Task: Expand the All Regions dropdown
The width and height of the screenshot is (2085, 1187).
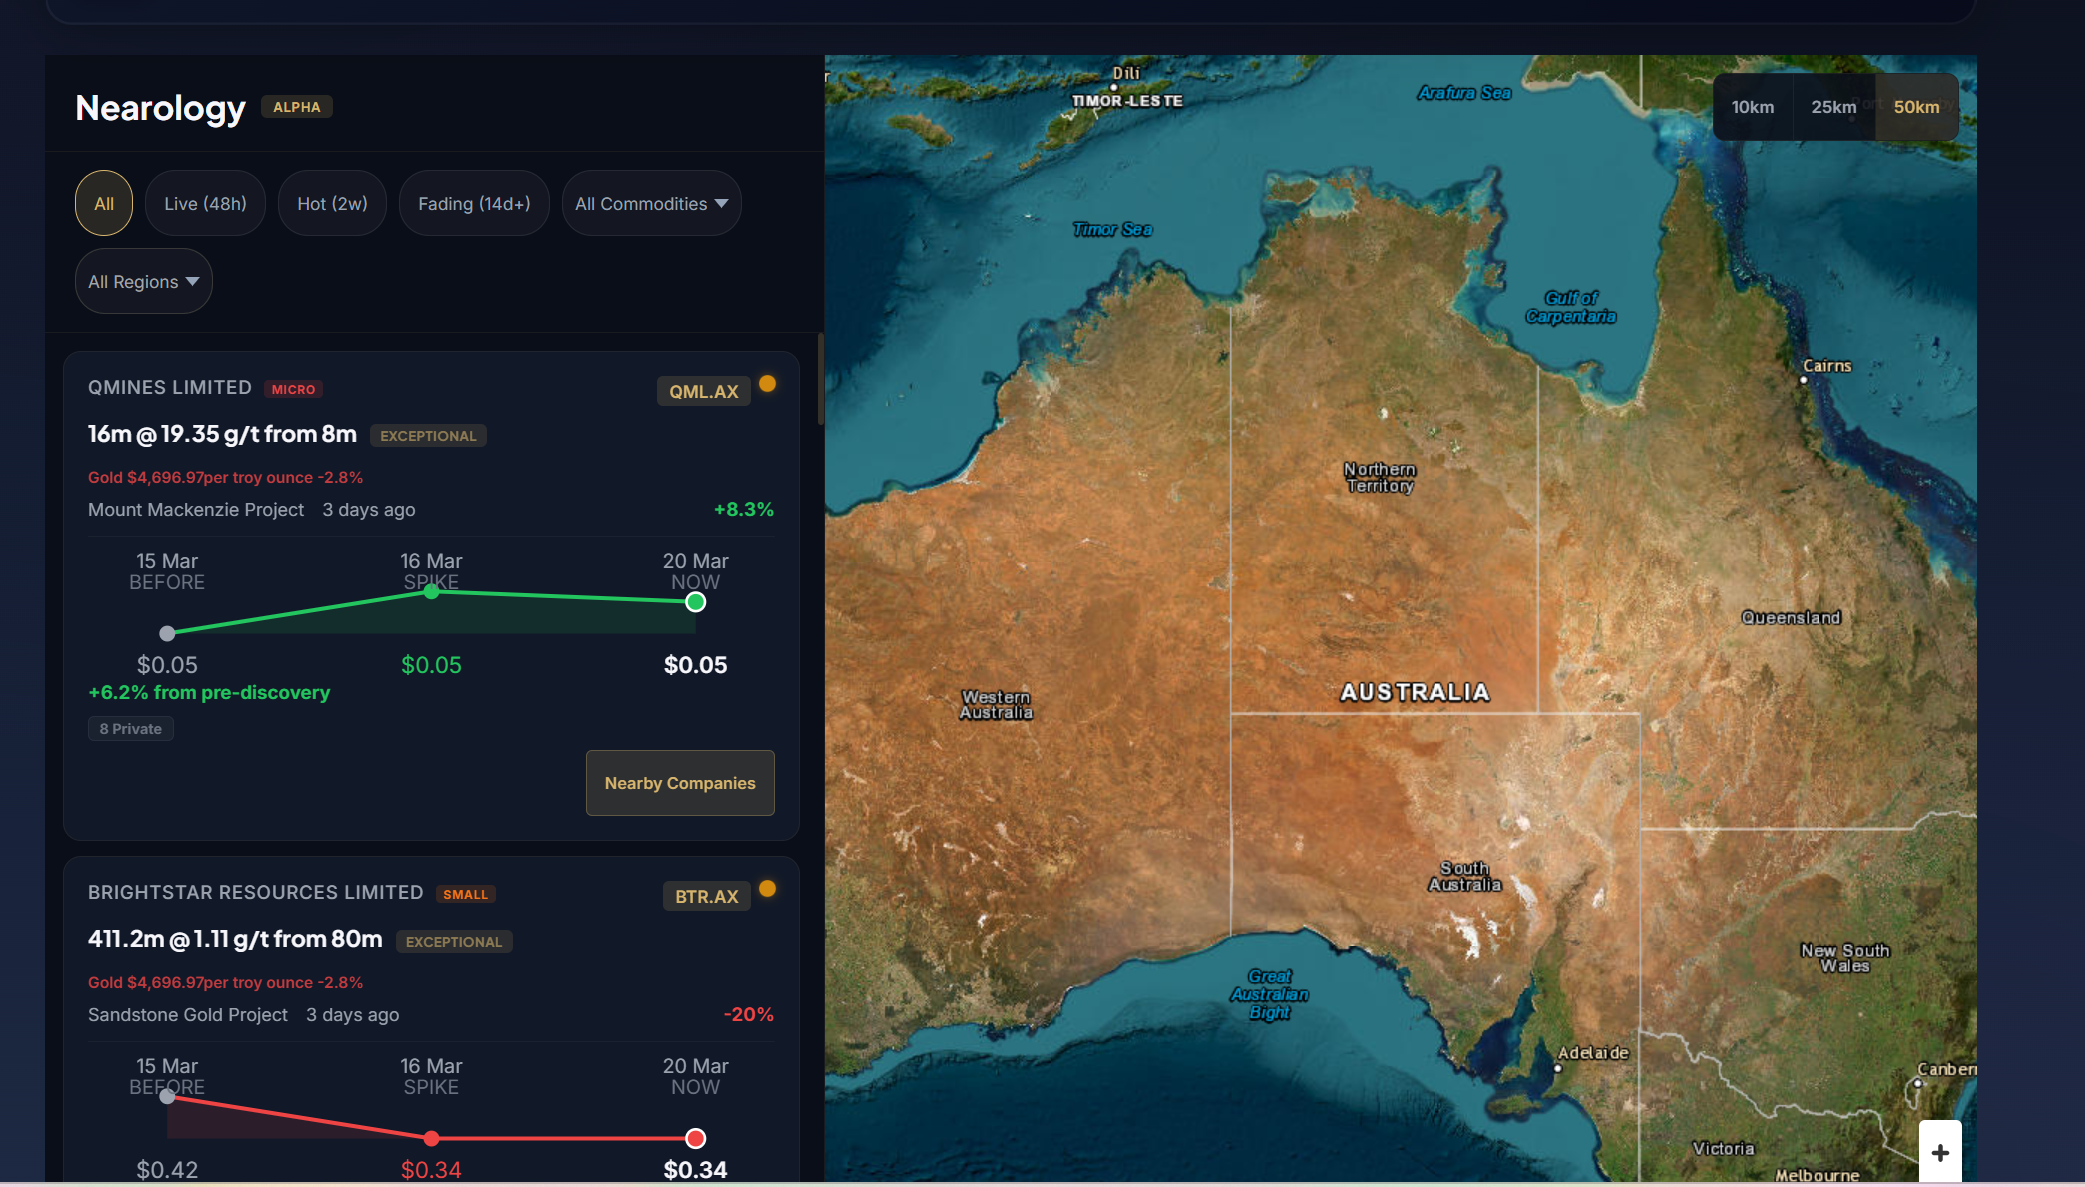Action: pos(143,282)
